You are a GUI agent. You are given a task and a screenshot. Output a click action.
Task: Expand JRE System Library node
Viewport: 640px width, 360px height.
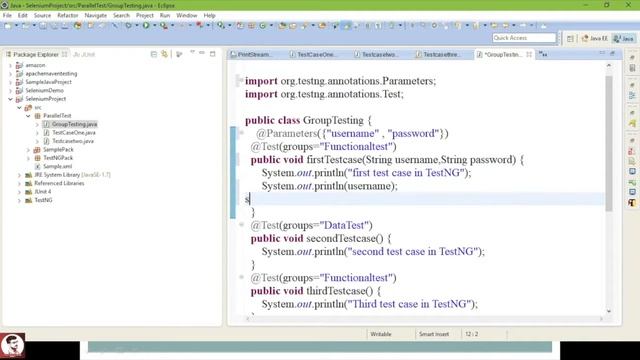(19, 175)
